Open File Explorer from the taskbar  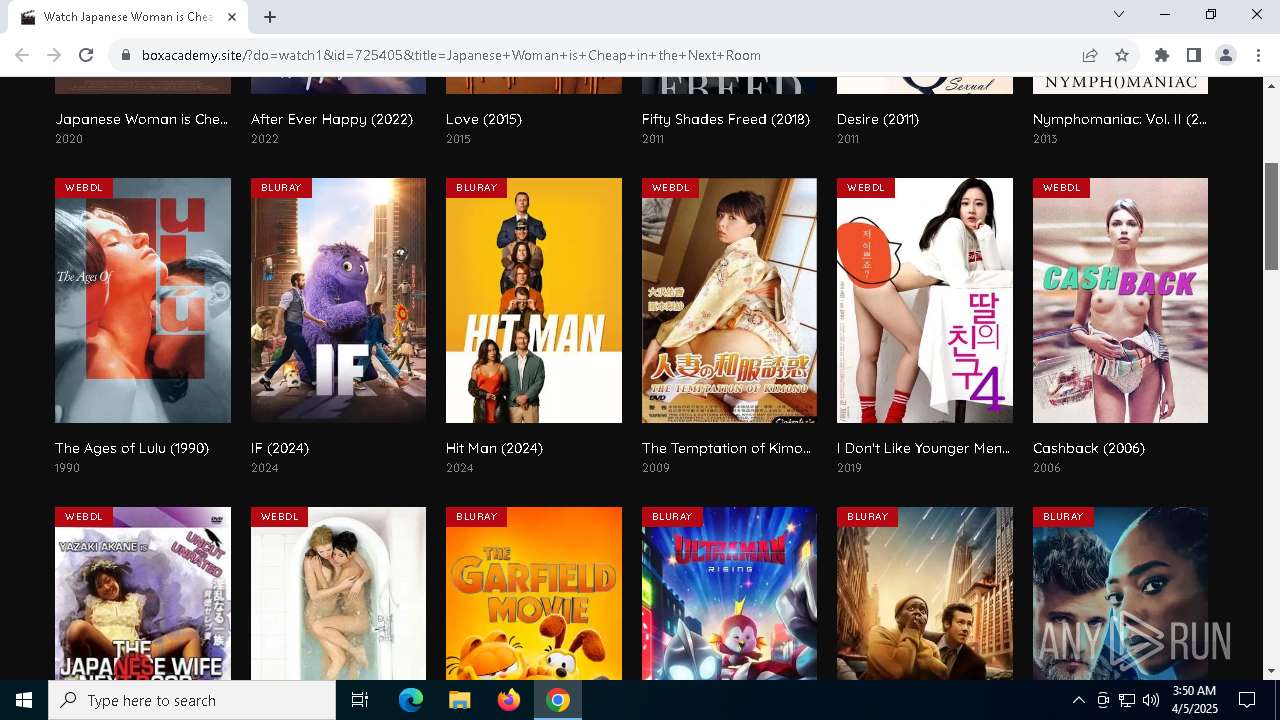(x=459, y=700)
